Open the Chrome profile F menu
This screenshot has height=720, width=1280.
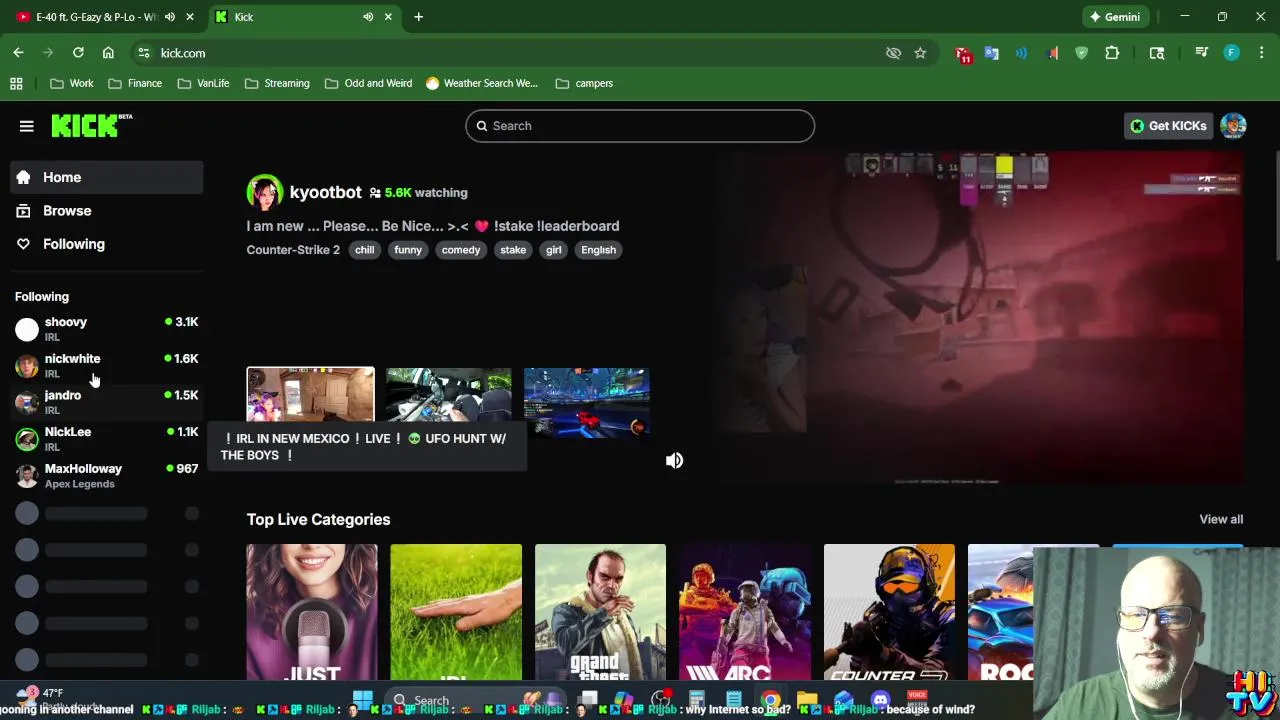coord(1231,53)
